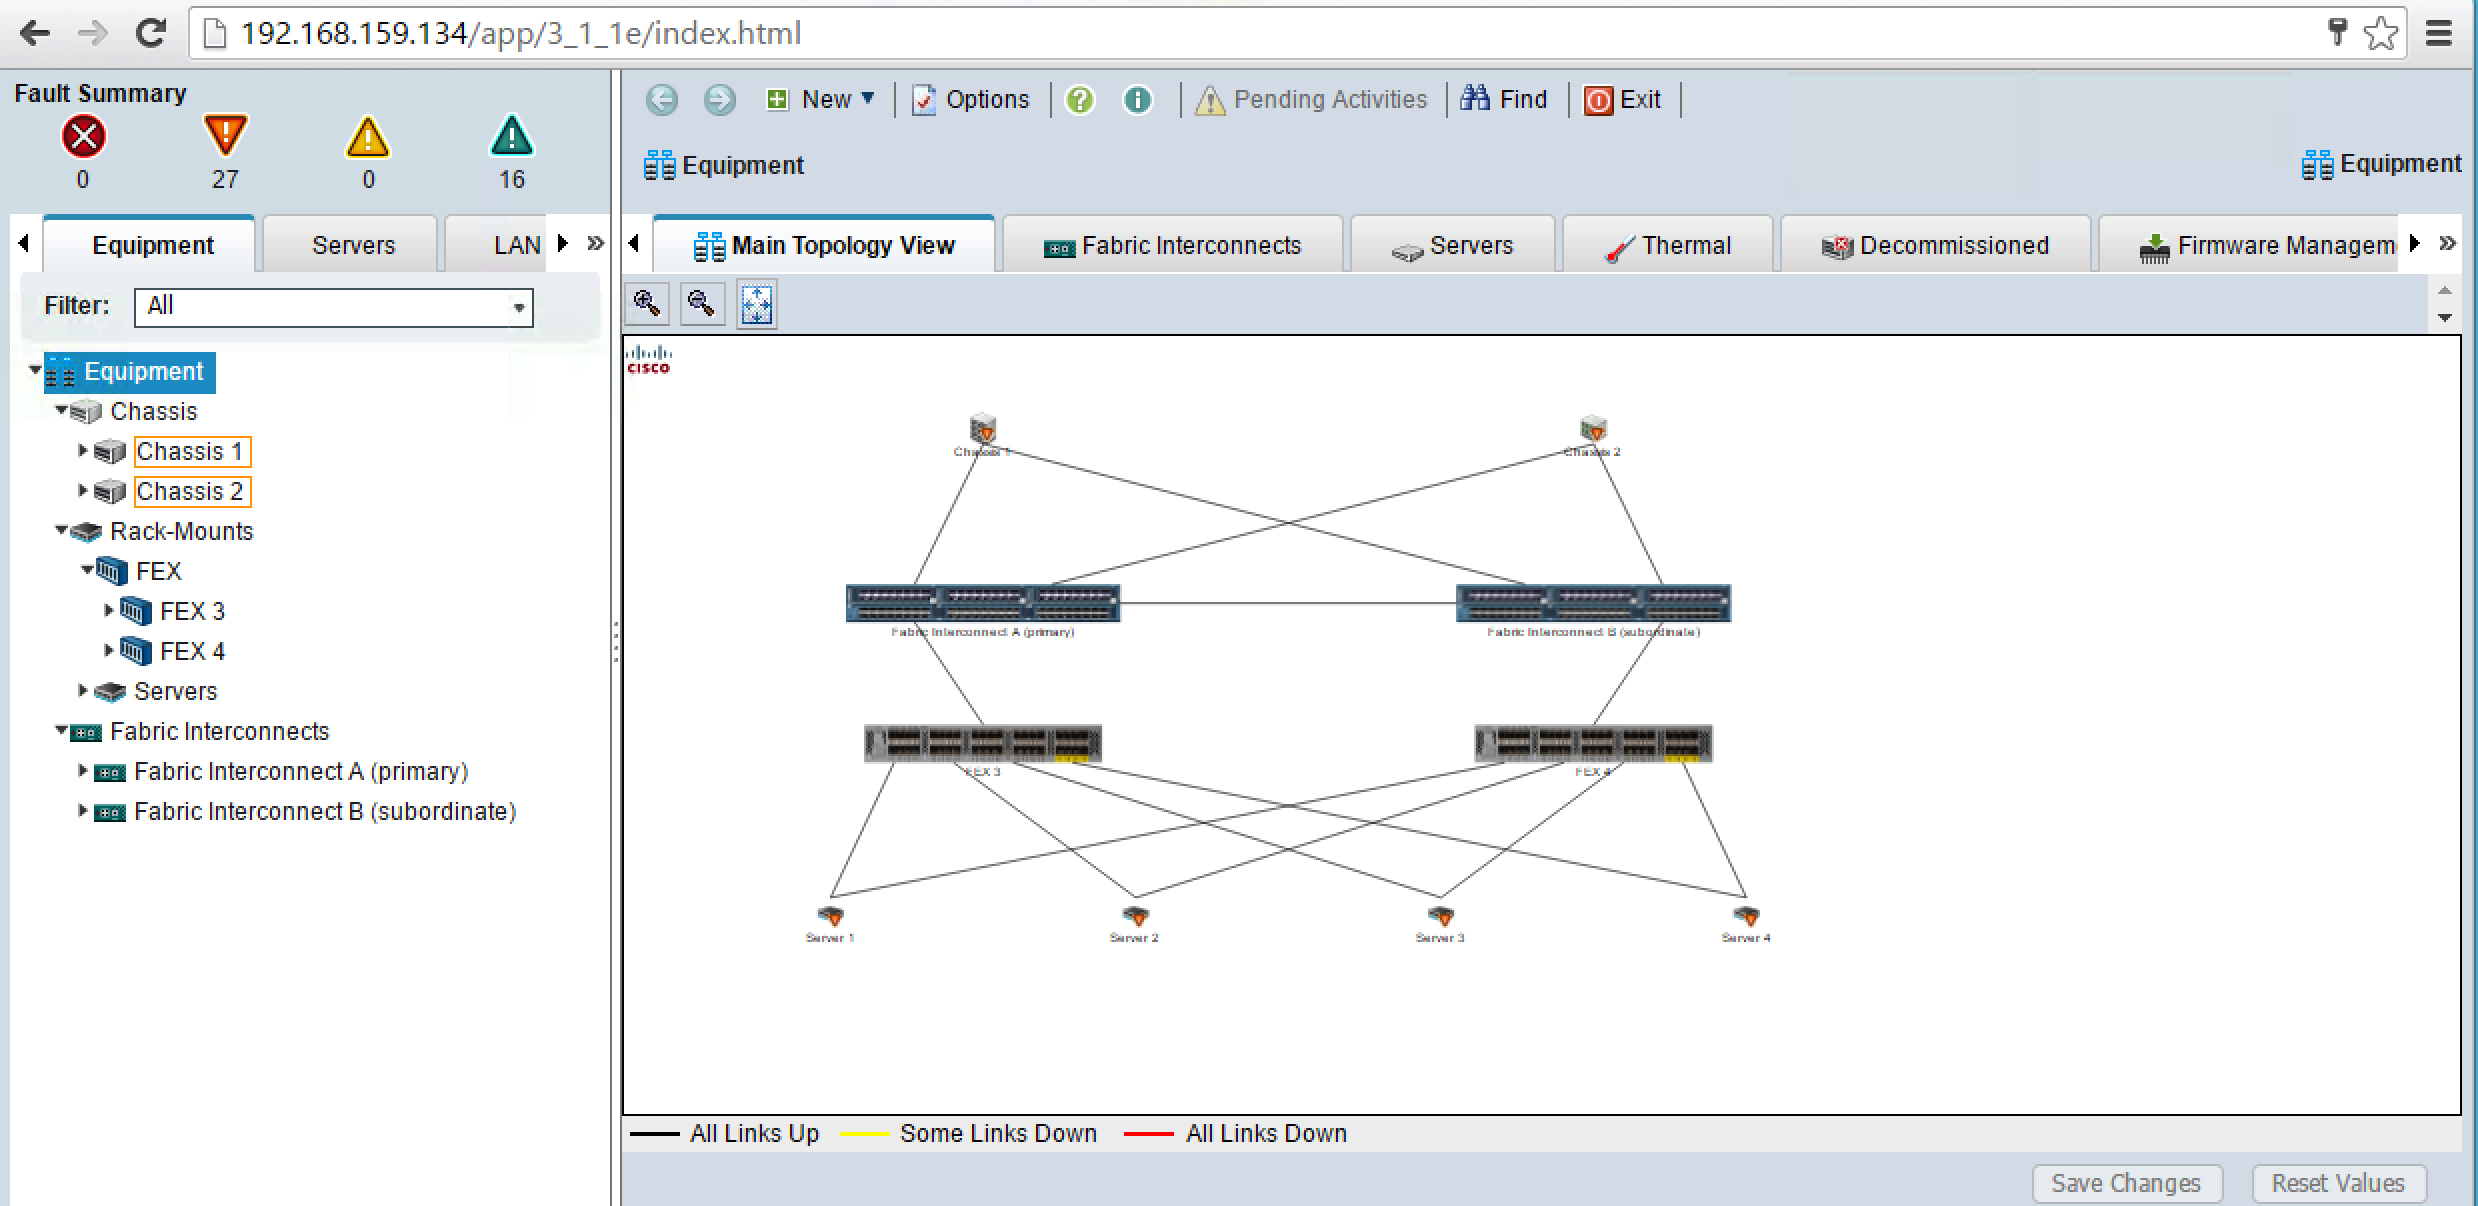Viewport: 2478px width, 1206px height.
Task: Open the browser hamburger menu
Action: (2440, 34)
